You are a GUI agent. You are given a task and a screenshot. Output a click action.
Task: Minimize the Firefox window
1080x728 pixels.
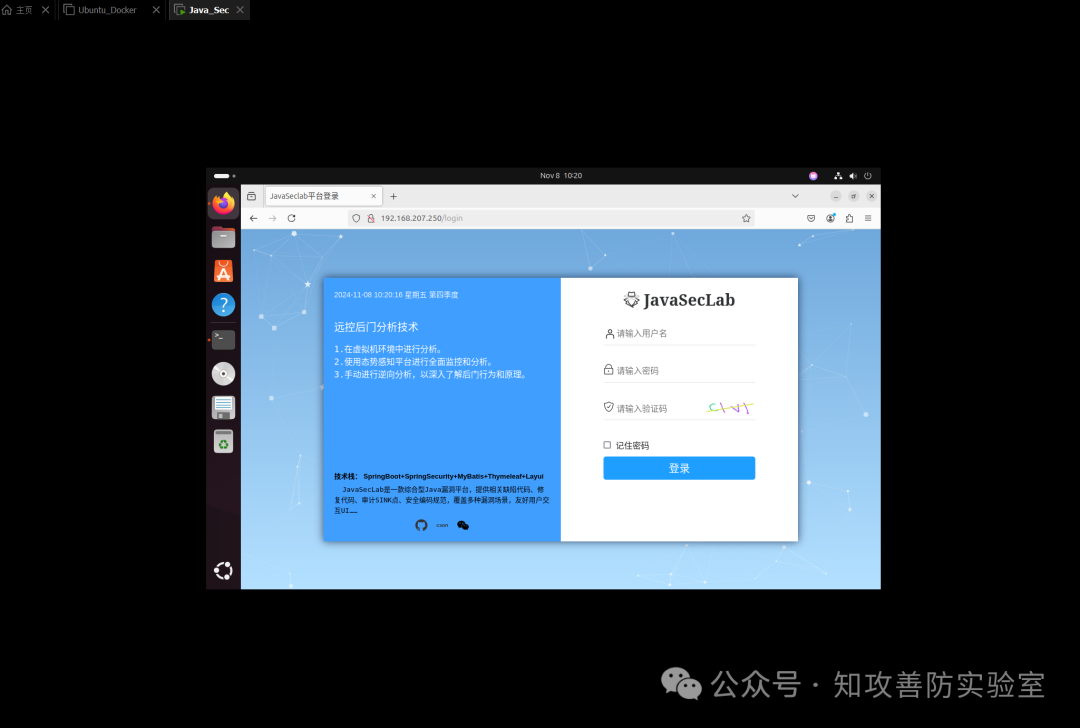click(x=835, y=196)
